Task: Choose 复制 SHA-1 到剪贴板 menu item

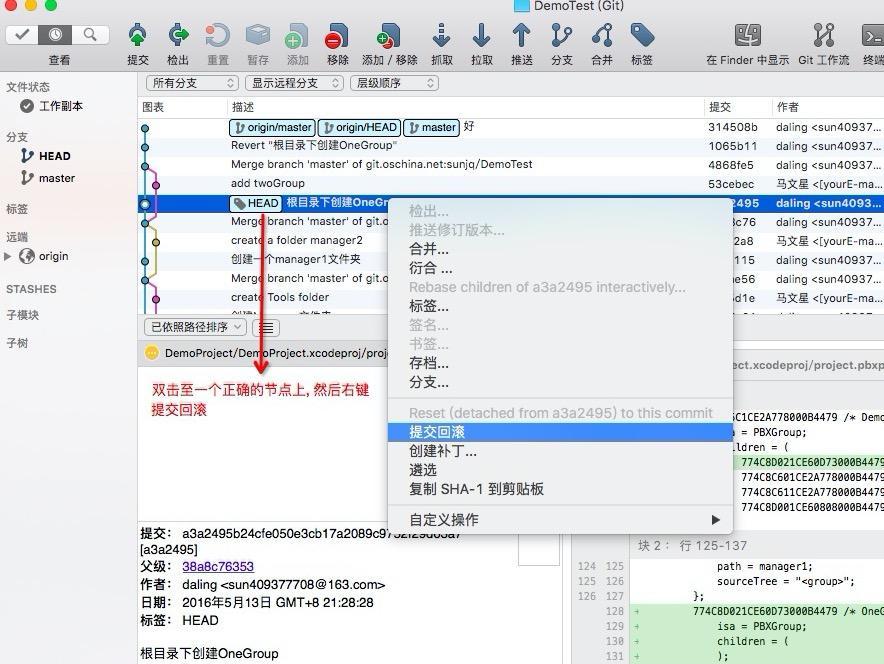Action: pos(560,489)
